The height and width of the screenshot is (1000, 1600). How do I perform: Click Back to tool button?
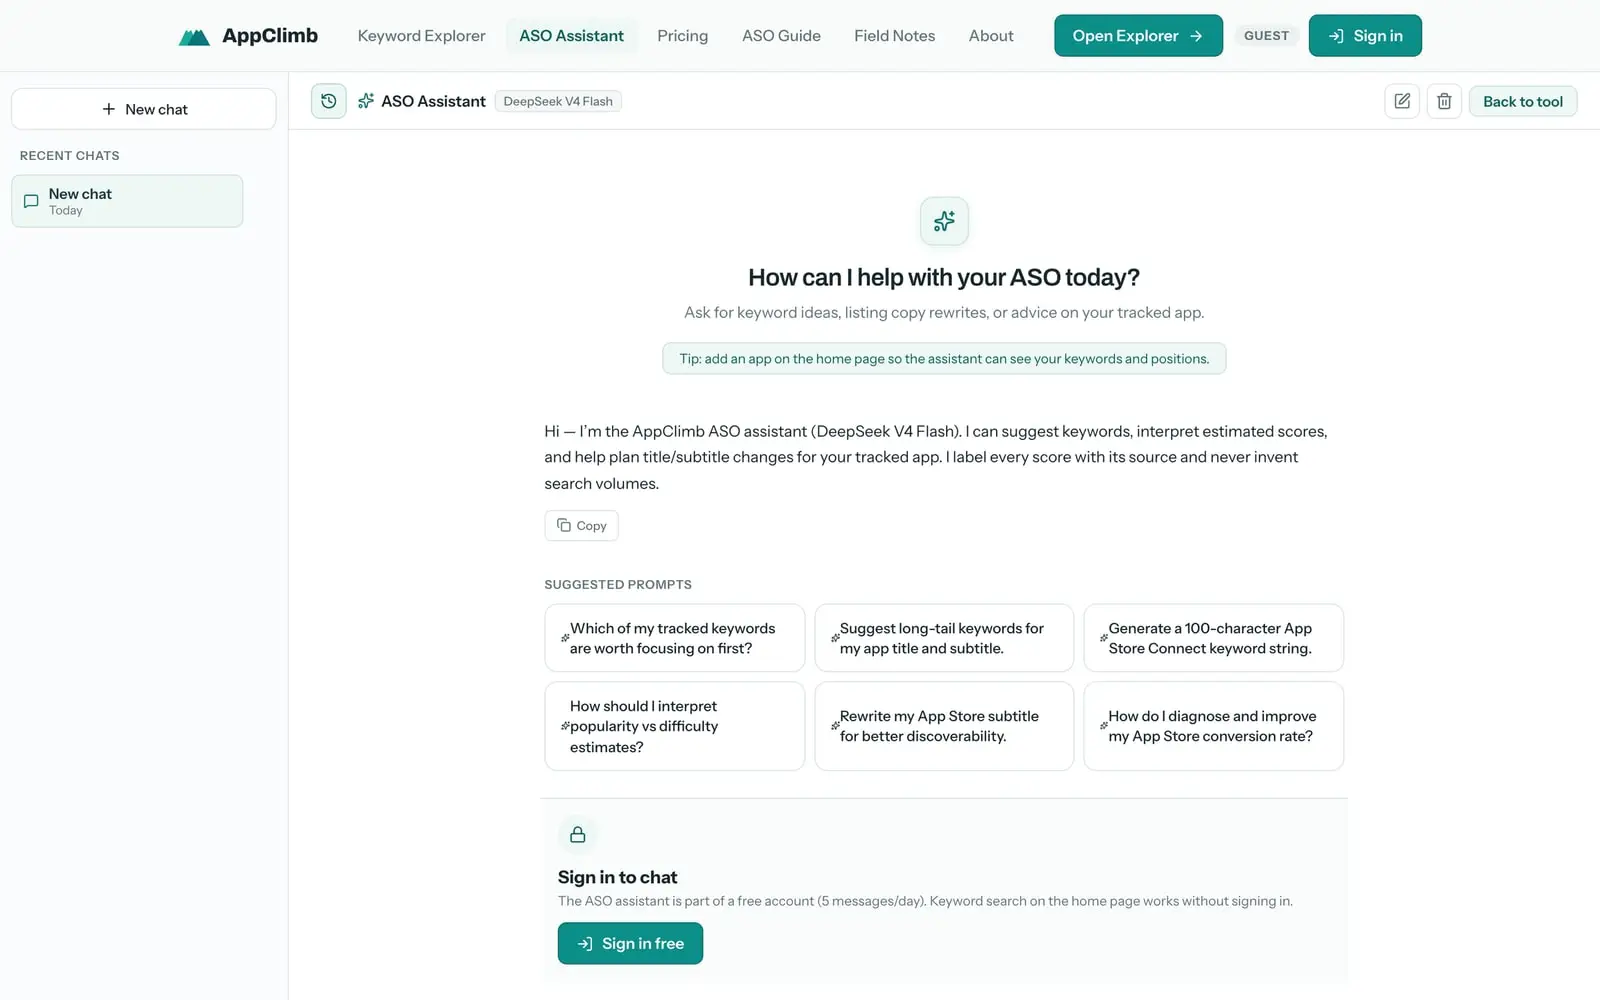[x=1522, y=101]
